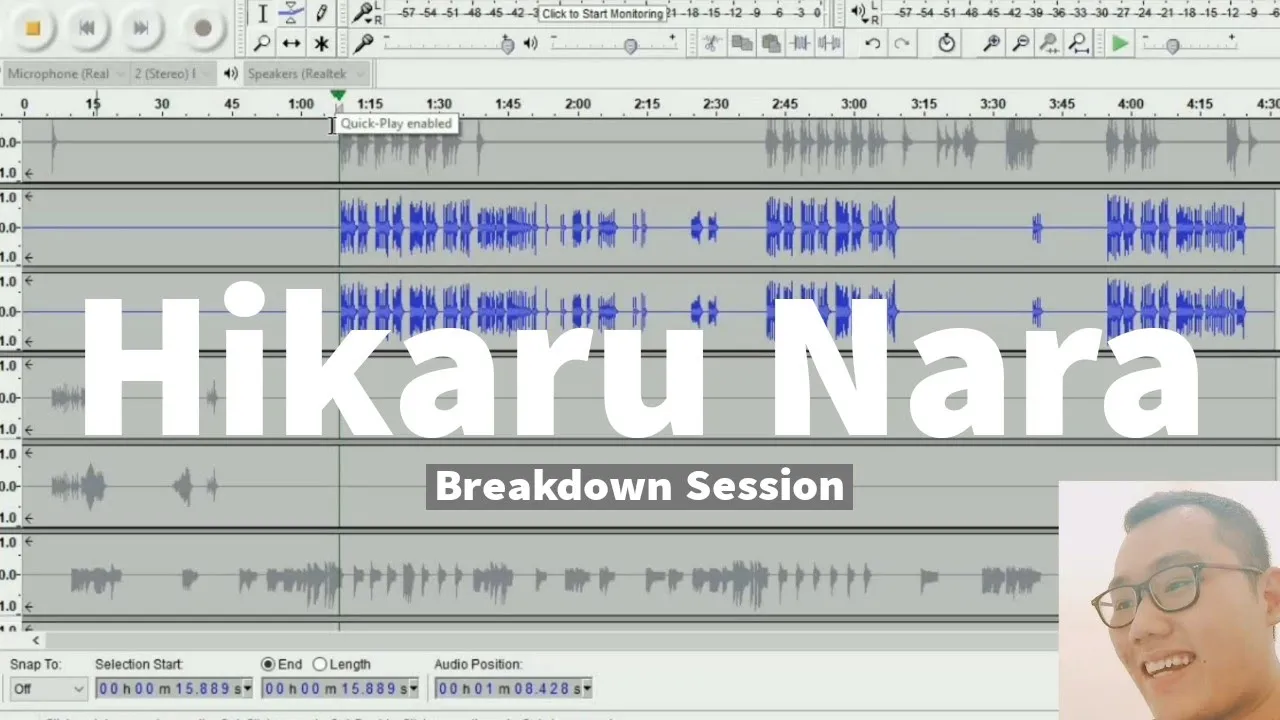This screenshot has height=720, width=1280.
Task: Click speaker icon beside the playback volume slider
Action: click(x=530, y=43)
